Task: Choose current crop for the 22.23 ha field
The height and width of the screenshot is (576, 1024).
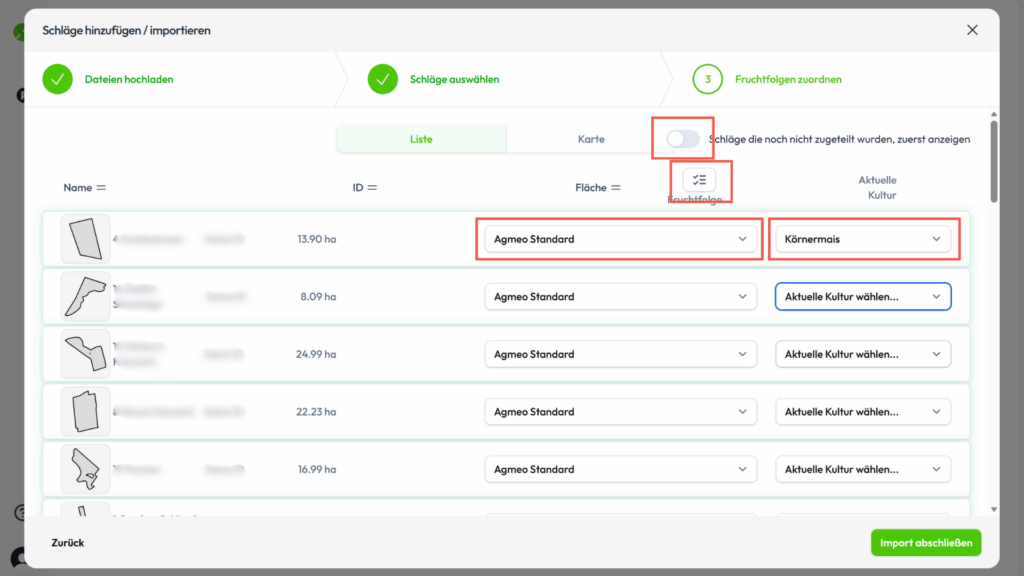Action: click(863, 412)
